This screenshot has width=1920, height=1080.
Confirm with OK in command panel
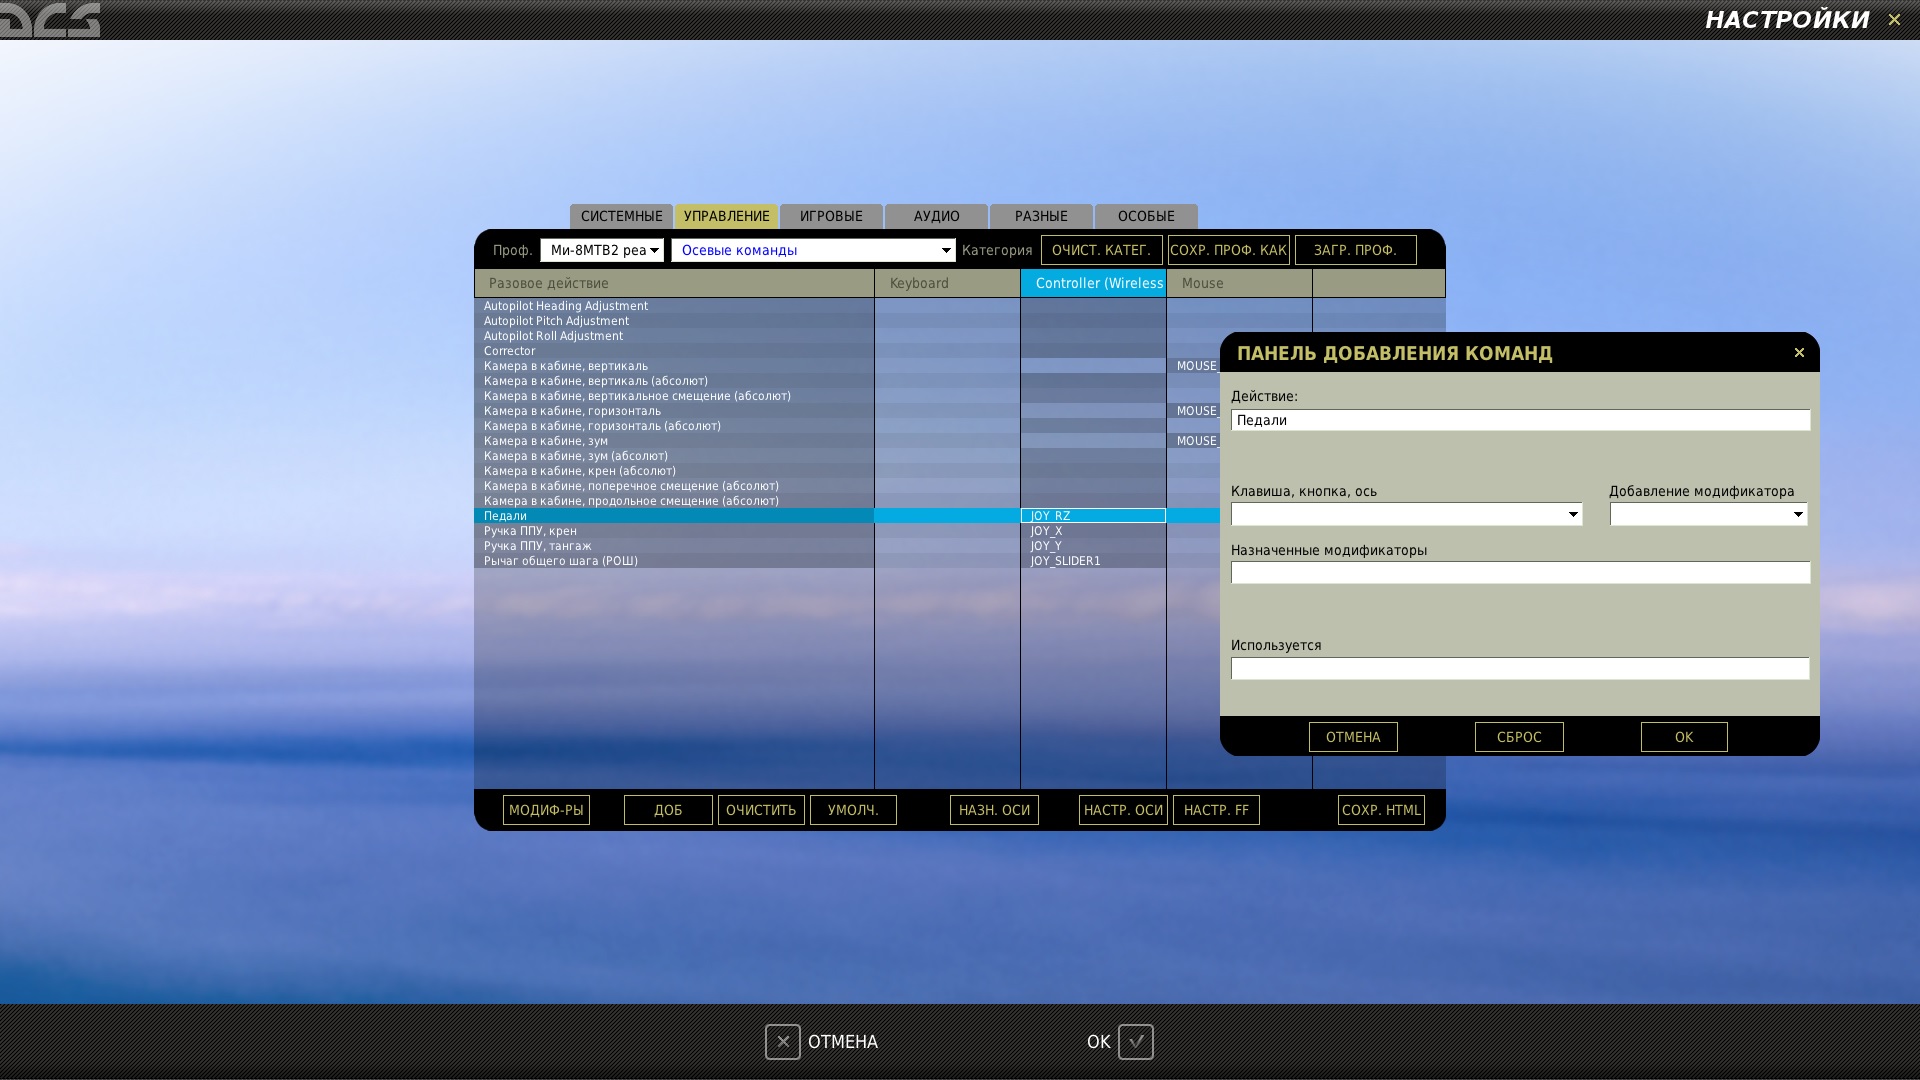(x=1684, y=737)
